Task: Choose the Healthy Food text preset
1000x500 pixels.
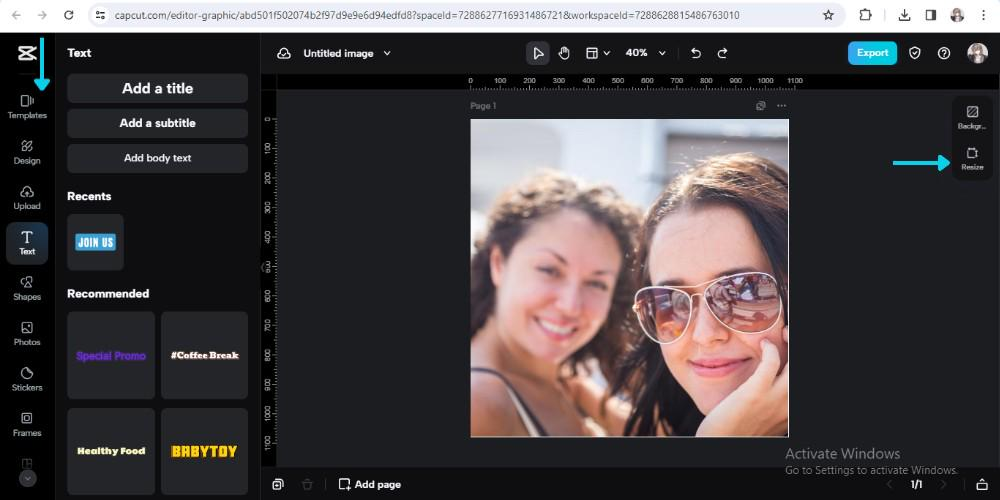Action: click(111, 452)
